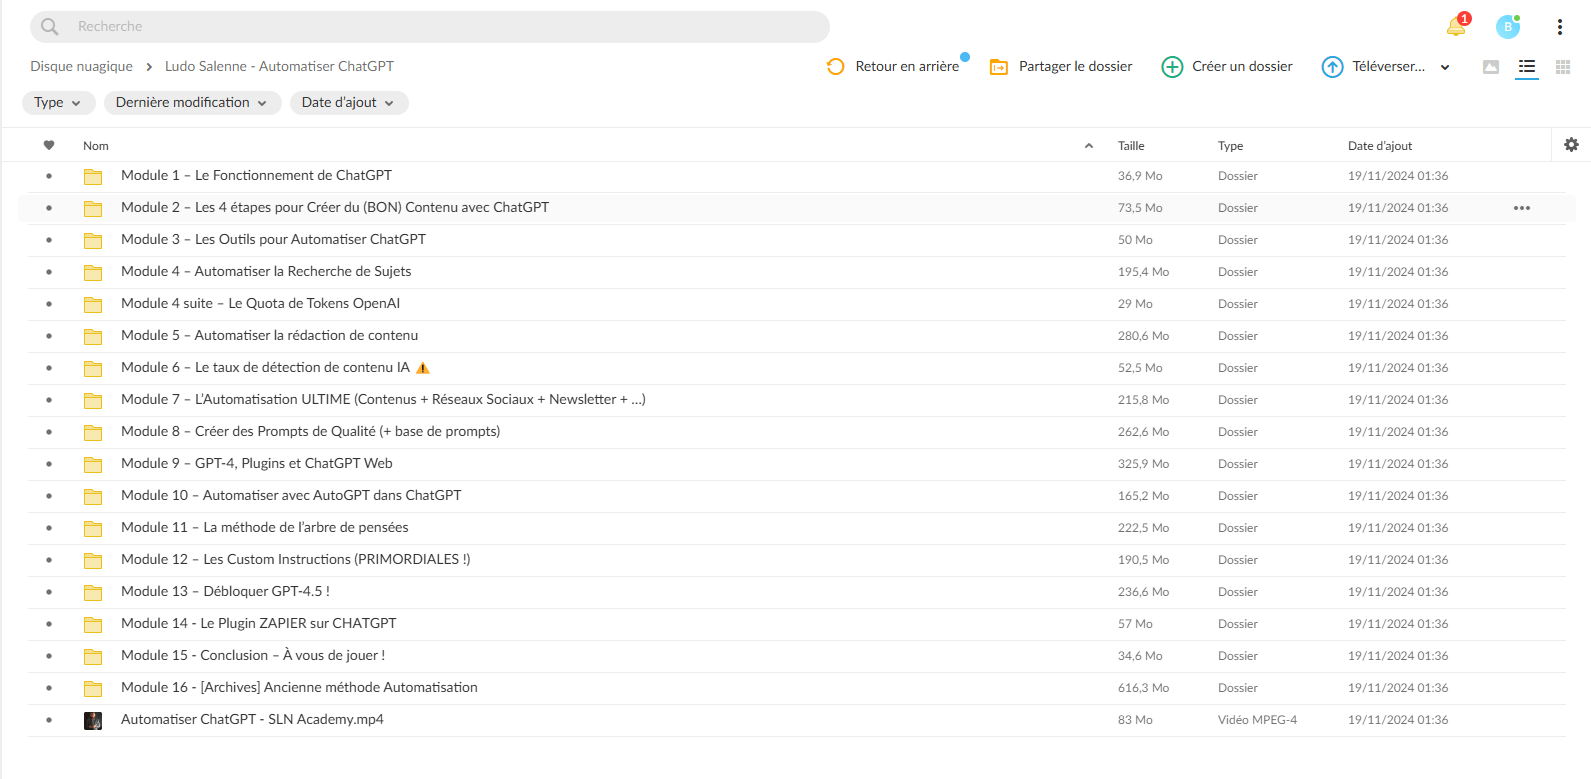Sort by the Type column header
The width and height of the screenshot is (1591, 779).
click(1230, 146)
